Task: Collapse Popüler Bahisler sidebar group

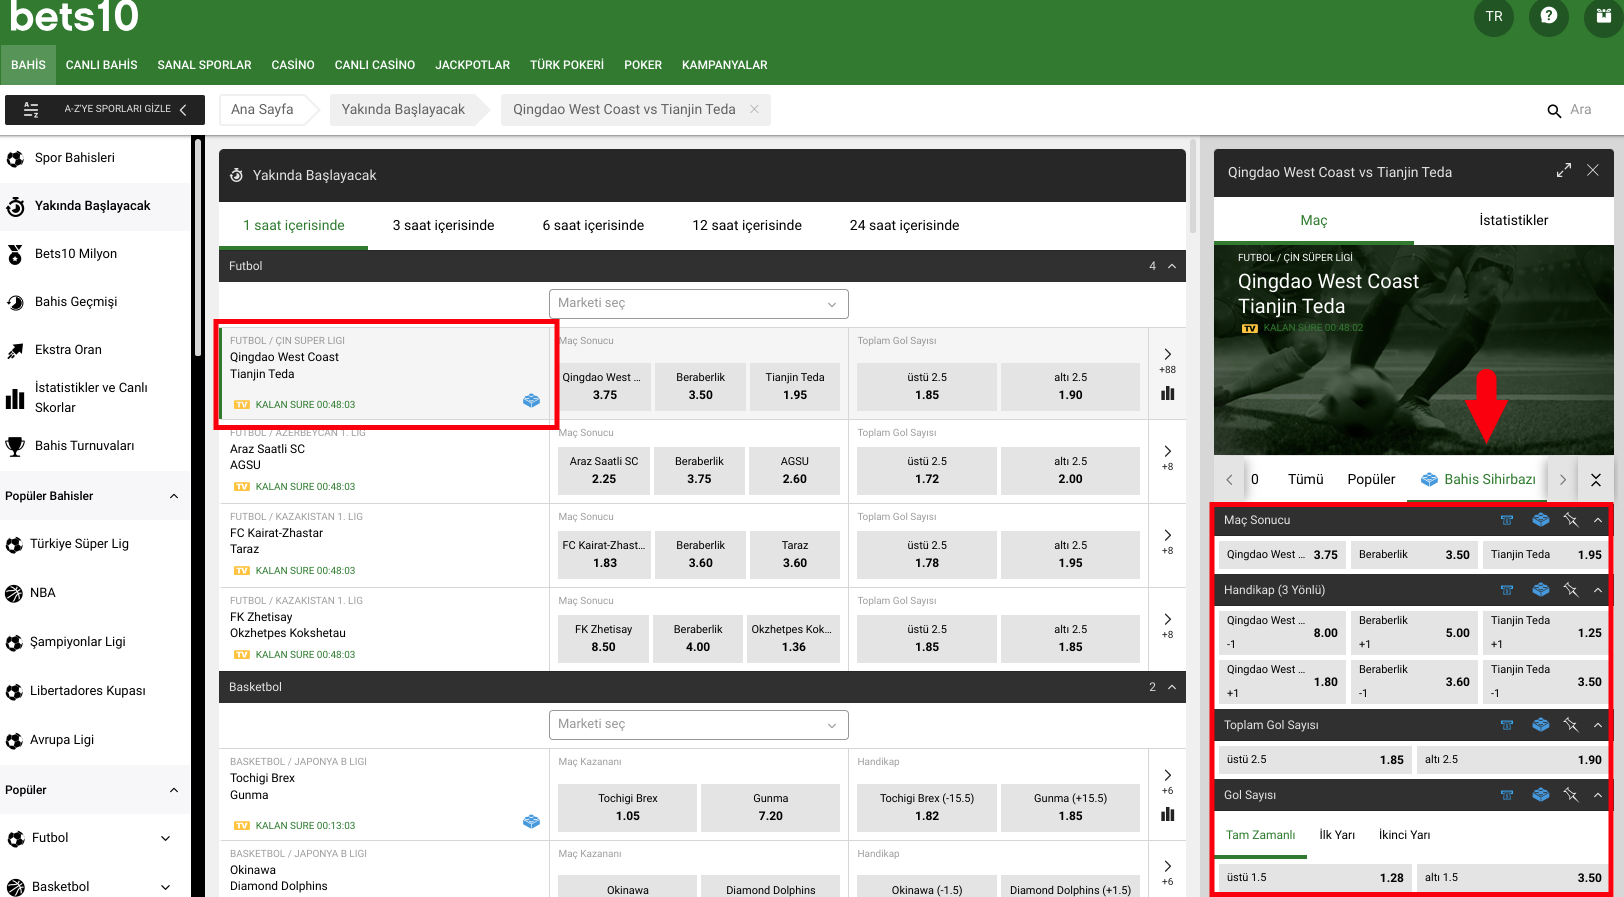Action: tap(174, 496)
